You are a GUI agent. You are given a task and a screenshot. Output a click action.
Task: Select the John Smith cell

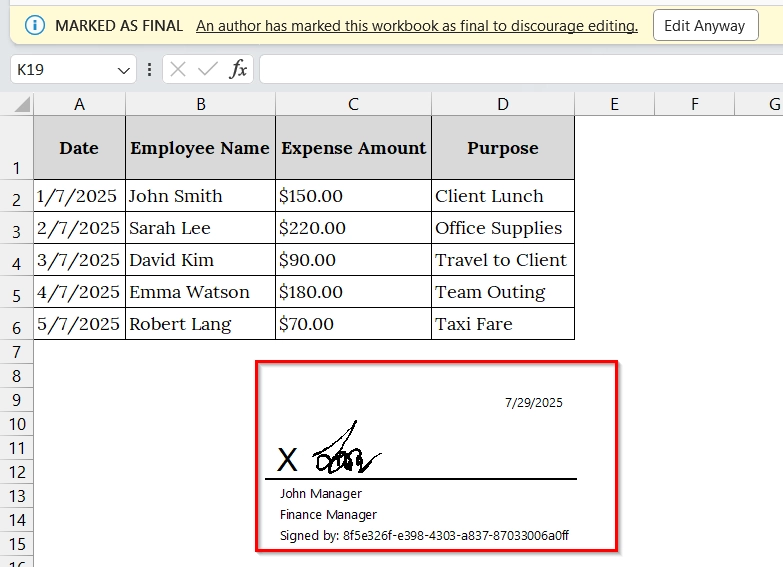pyautogui.click(x=200, y=196)
